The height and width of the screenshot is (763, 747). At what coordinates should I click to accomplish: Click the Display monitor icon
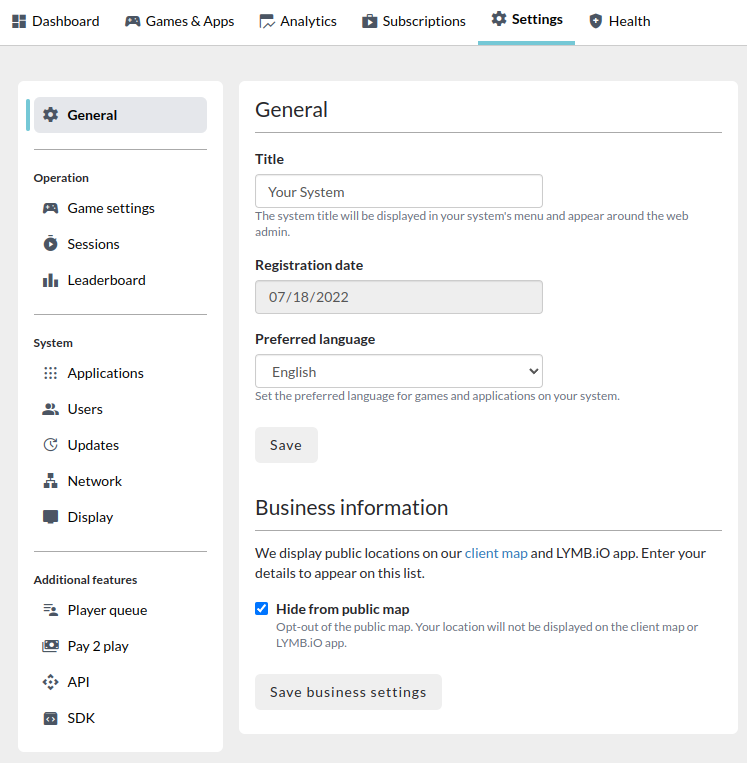tap(50, 517)
